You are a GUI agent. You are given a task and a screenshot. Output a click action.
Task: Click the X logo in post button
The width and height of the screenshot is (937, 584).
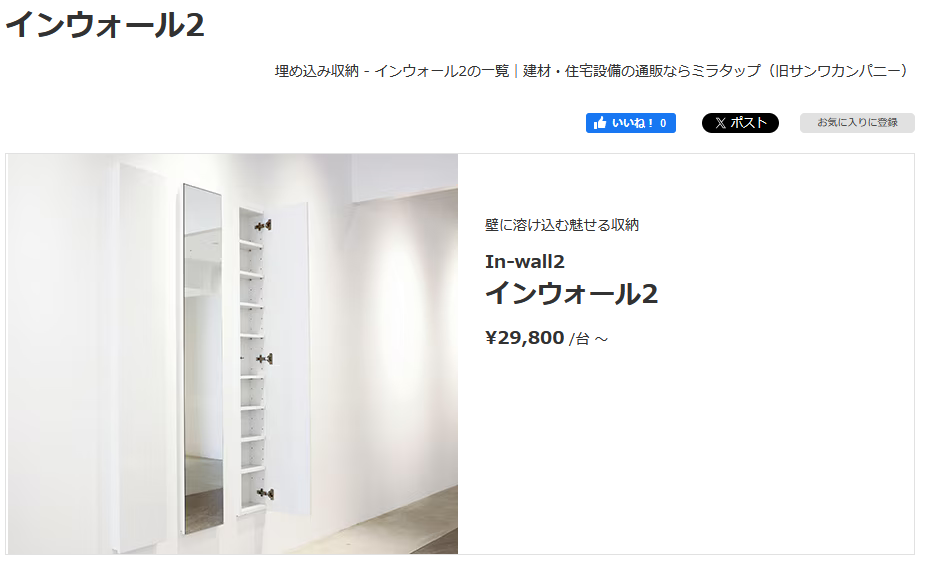click(x=721, y=123)
